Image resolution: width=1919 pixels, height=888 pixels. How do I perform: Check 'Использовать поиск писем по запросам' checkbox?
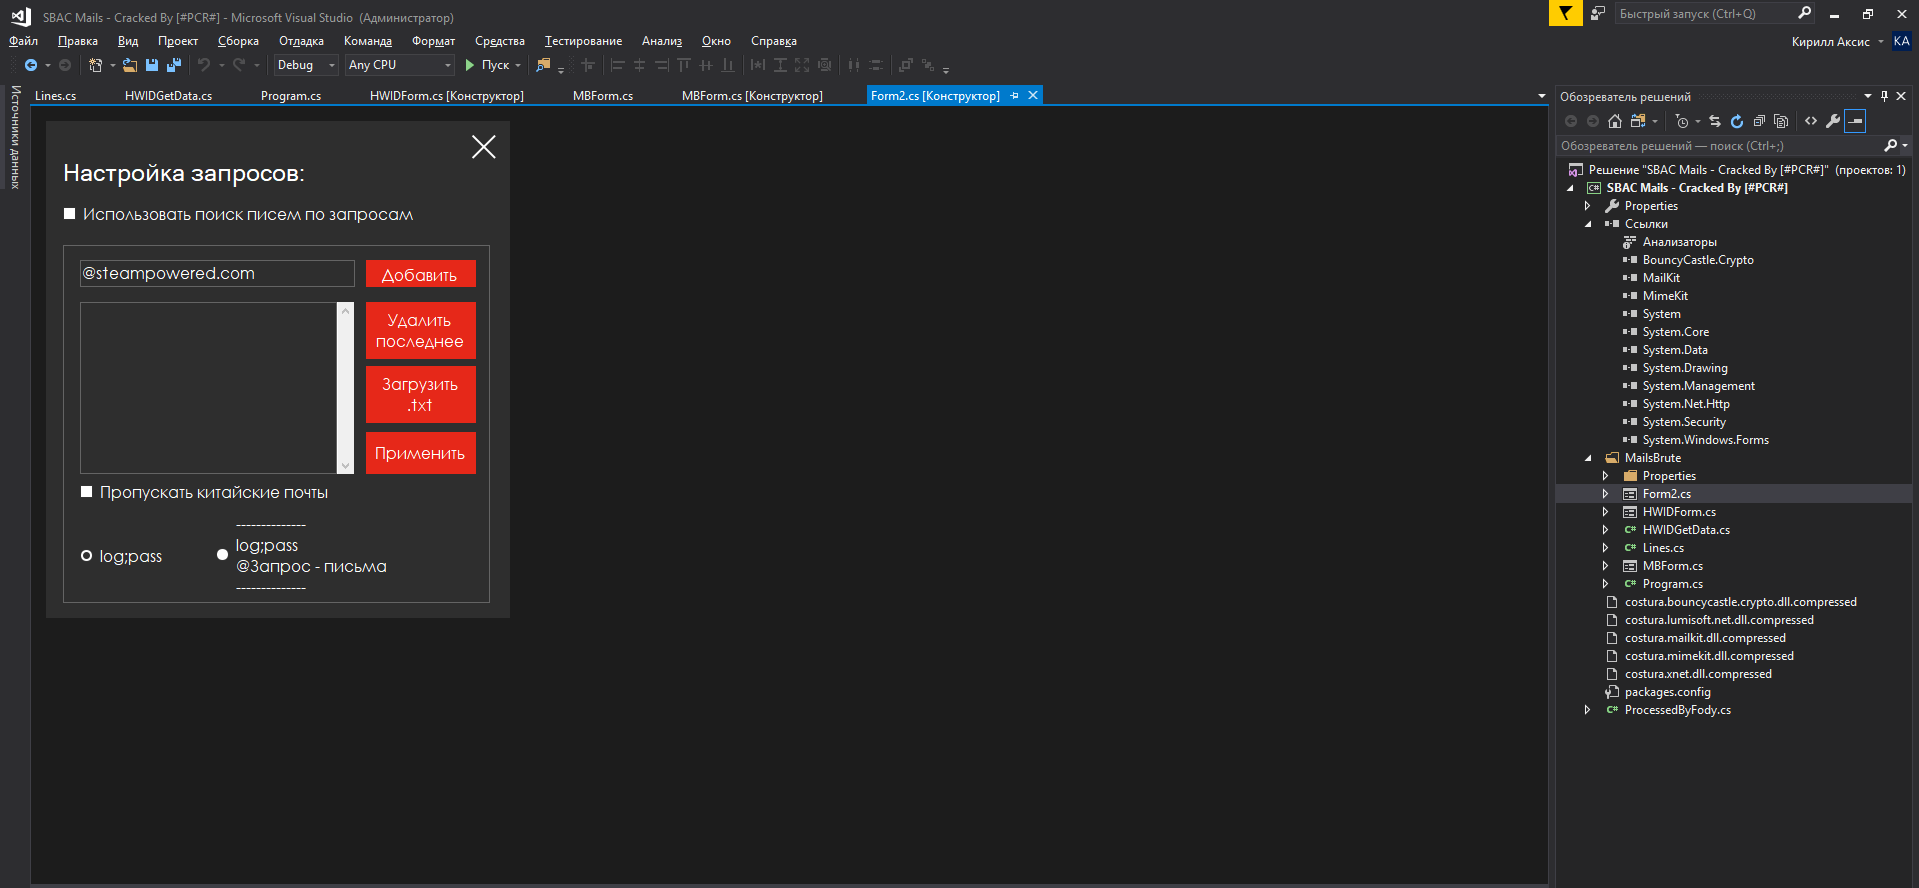70,214
